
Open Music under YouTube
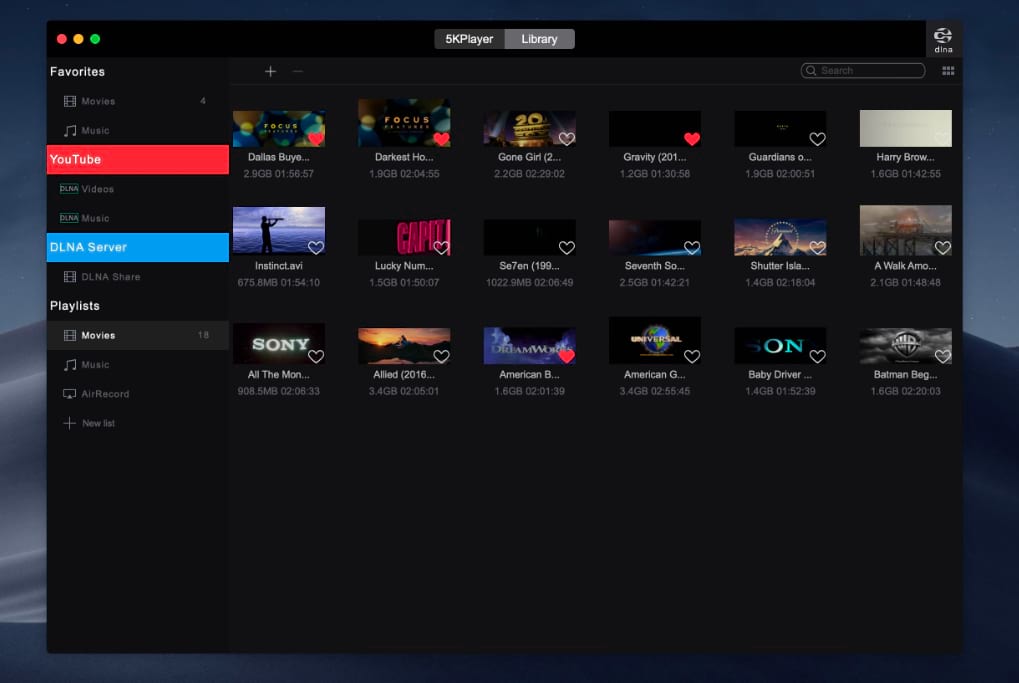point(138,218)
